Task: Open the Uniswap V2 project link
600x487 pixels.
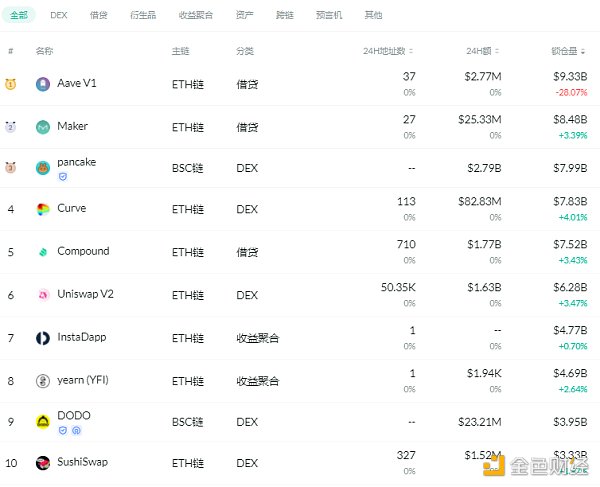Action: click(x=84, y=294)
